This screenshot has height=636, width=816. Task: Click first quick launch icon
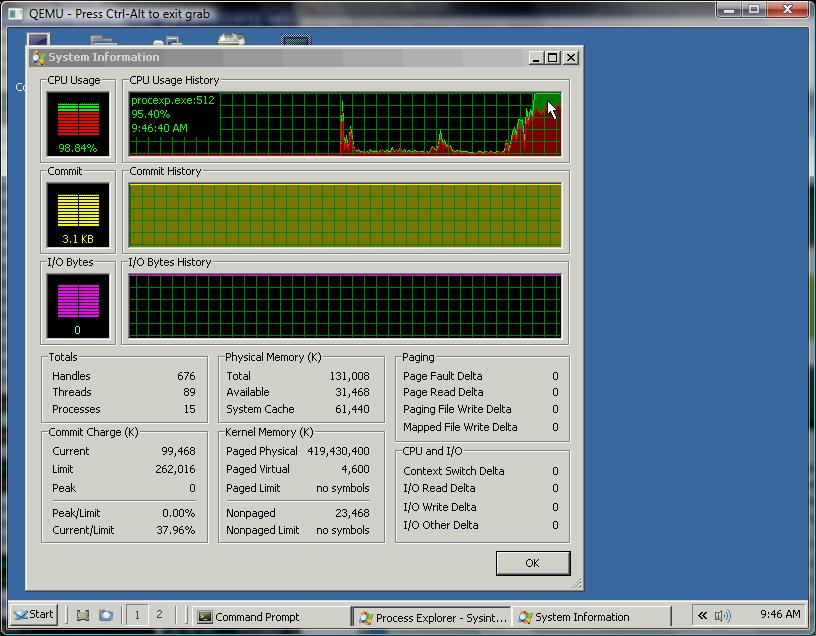click(x=84, y=616)
